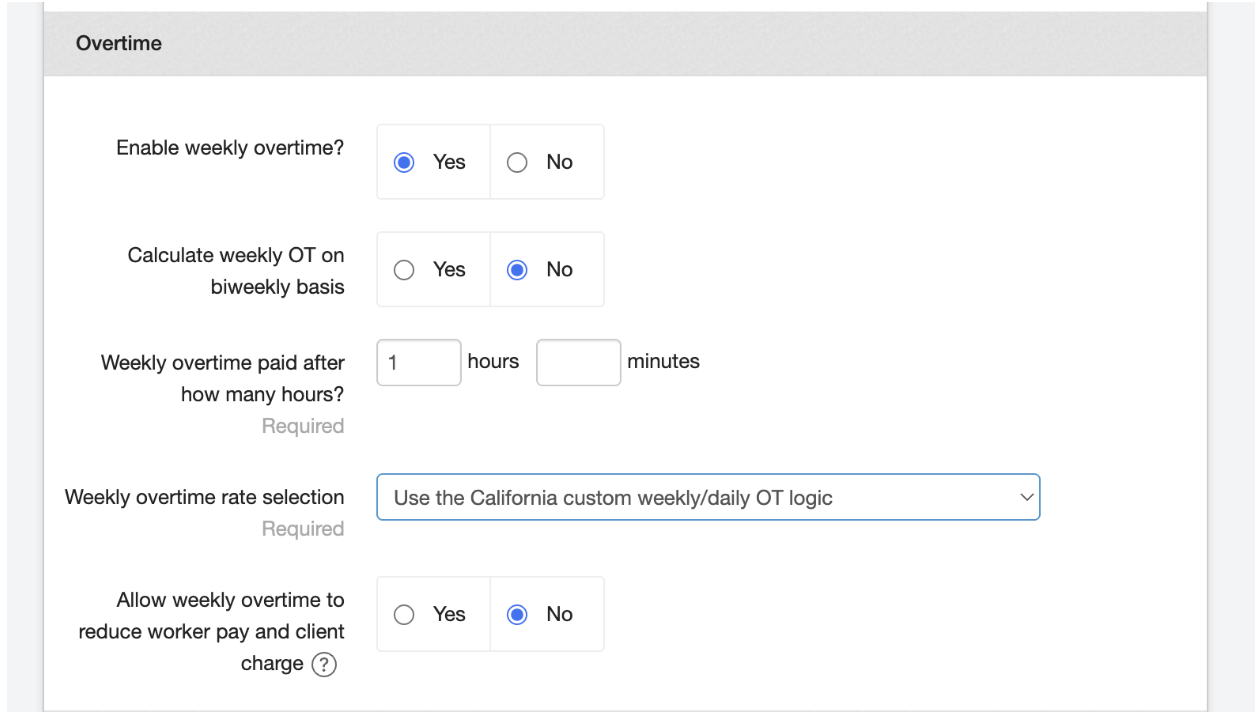The image size is (1258, 716).
Task: Click the hours input field
Action: click(418, 362)
